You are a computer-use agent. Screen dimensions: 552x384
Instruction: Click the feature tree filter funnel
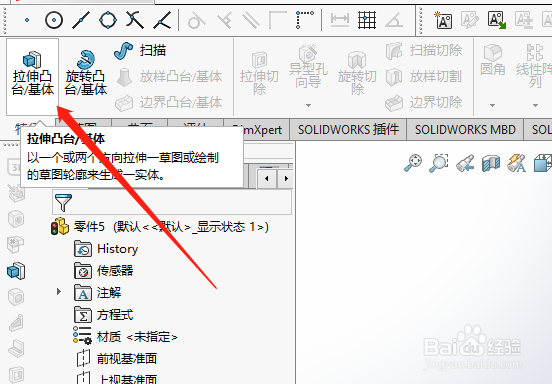click(x=63, y=202)
